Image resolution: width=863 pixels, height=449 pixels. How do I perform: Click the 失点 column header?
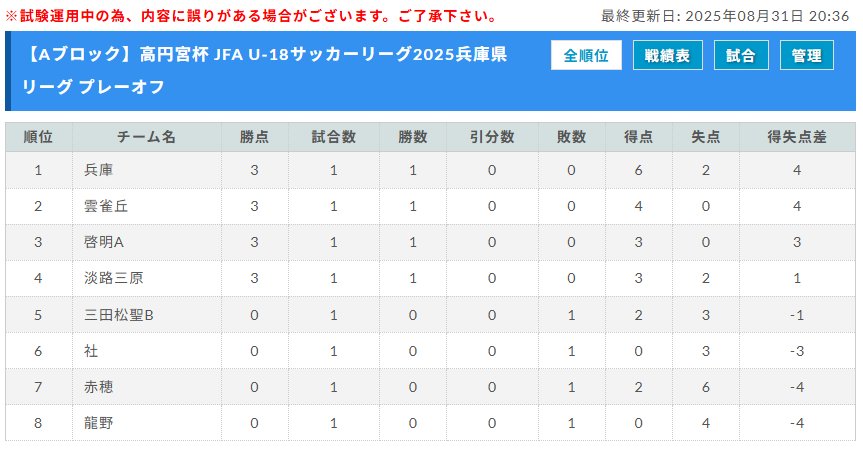click(706, 137)
